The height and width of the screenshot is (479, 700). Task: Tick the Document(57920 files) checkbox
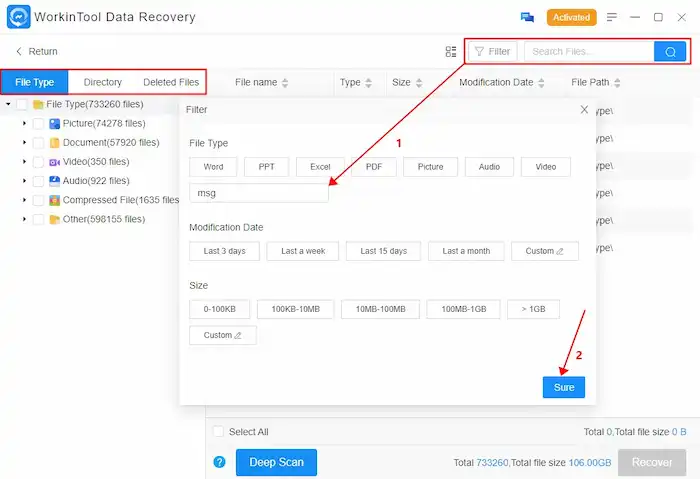point(38,143)
